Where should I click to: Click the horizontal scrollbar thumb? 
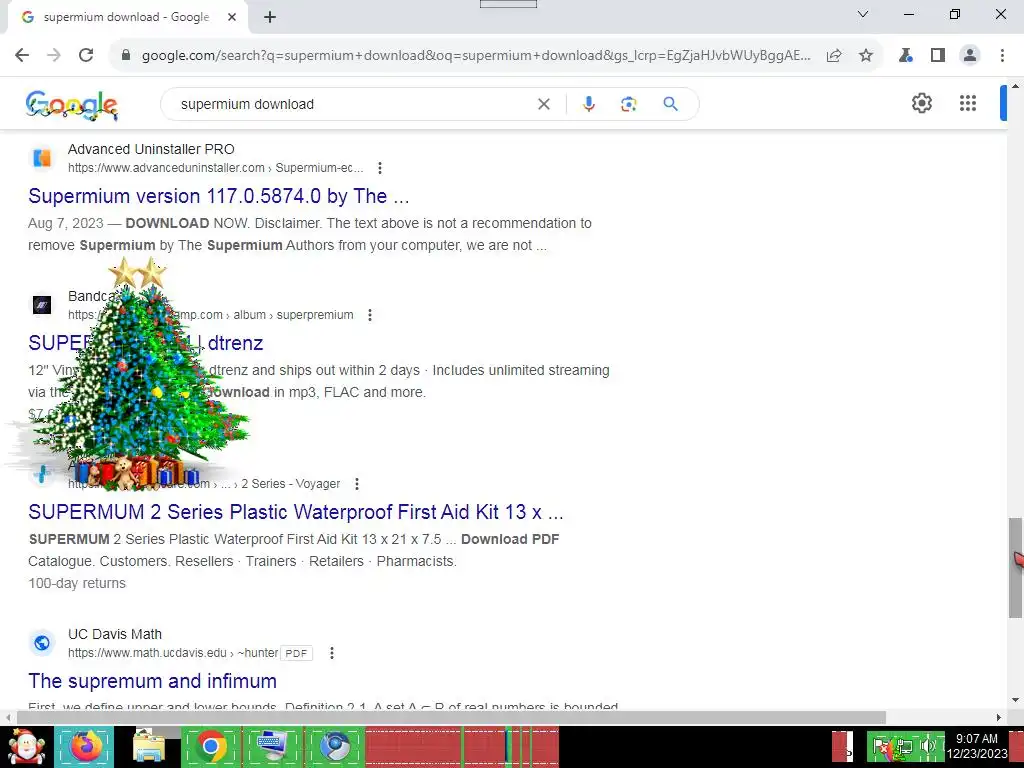[451, 717]
